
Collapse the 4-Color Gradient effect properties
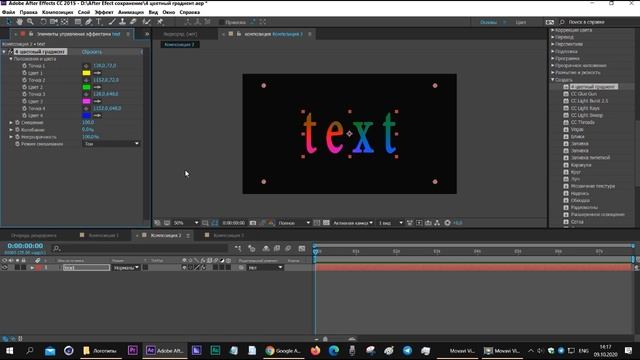pos(4,52)
